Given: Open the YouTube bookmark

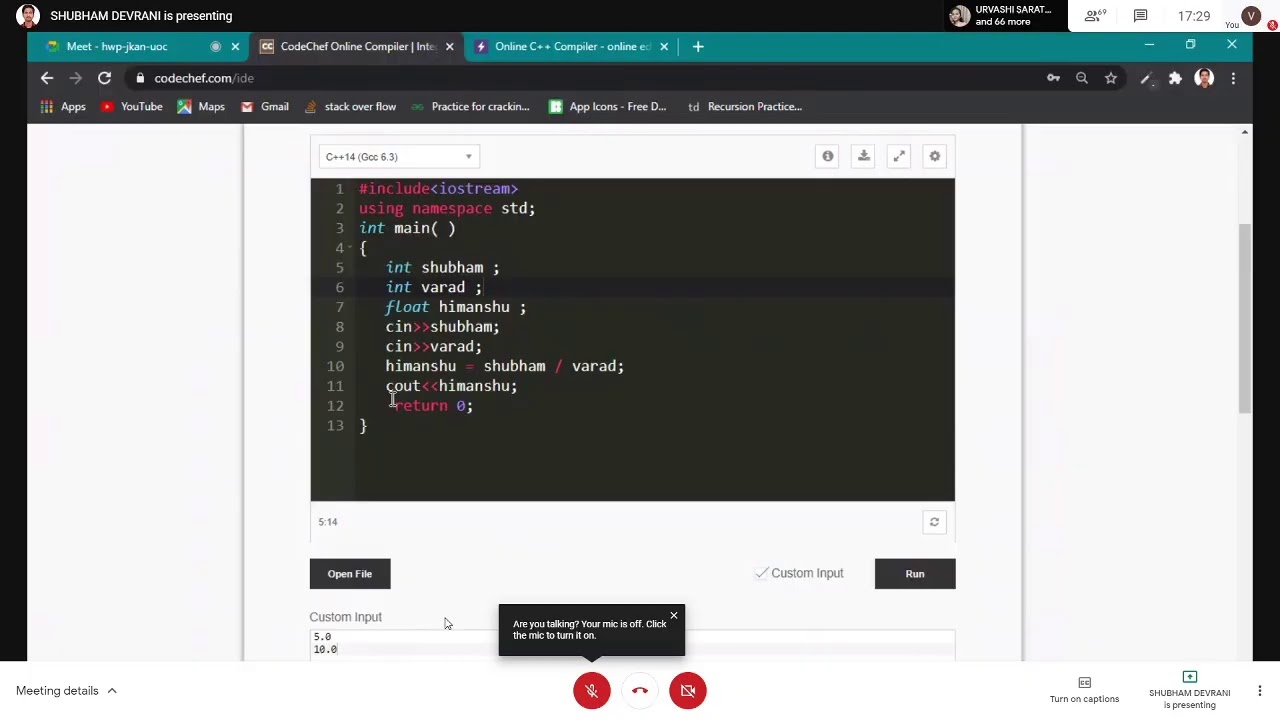Looking at the screenshot, I should (x=131, y=106).
